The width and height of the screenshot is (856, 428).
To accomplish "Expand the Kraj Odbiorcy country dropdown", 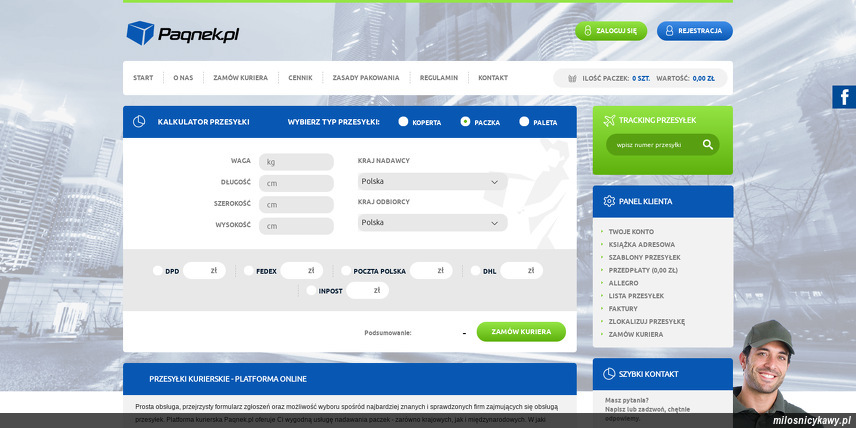I will coord(432,223).
